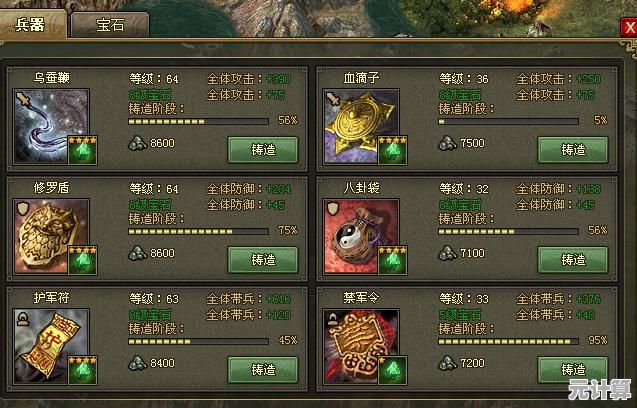
Task: Click 铸造 button for 乌蚕鞭
Action: [263, 150]
